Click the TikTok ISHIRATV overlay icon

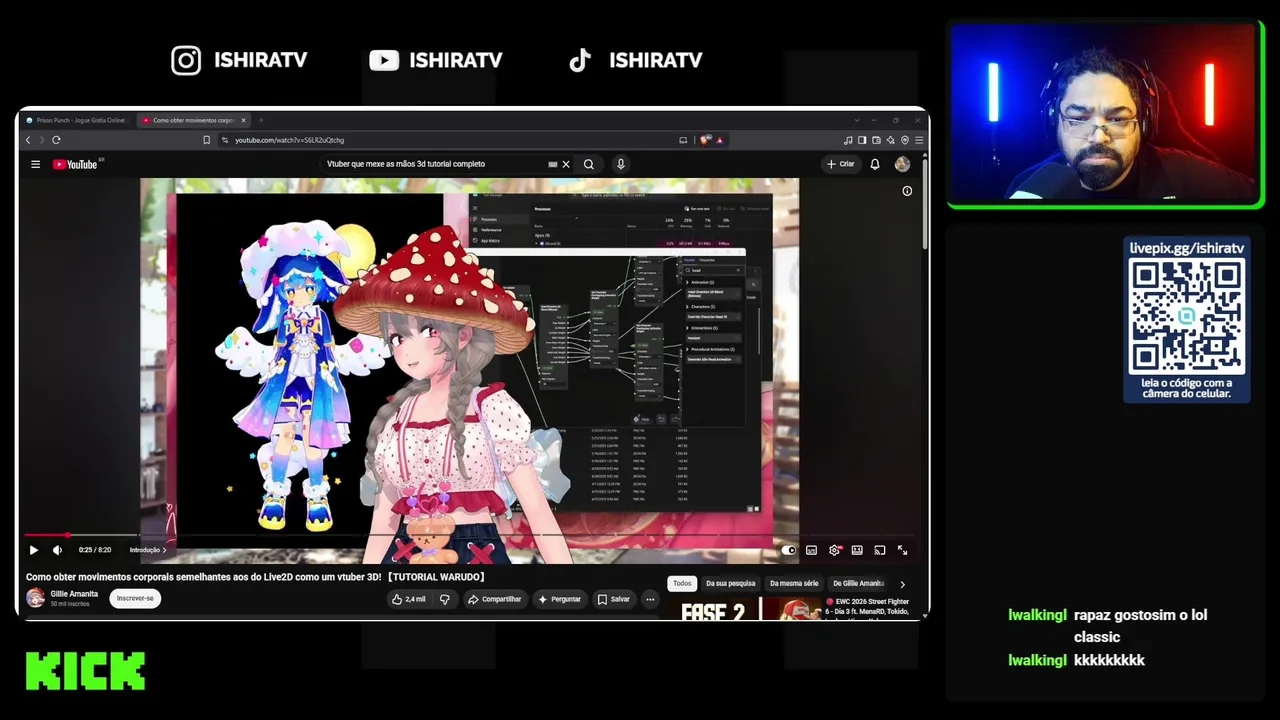[580, 60]
